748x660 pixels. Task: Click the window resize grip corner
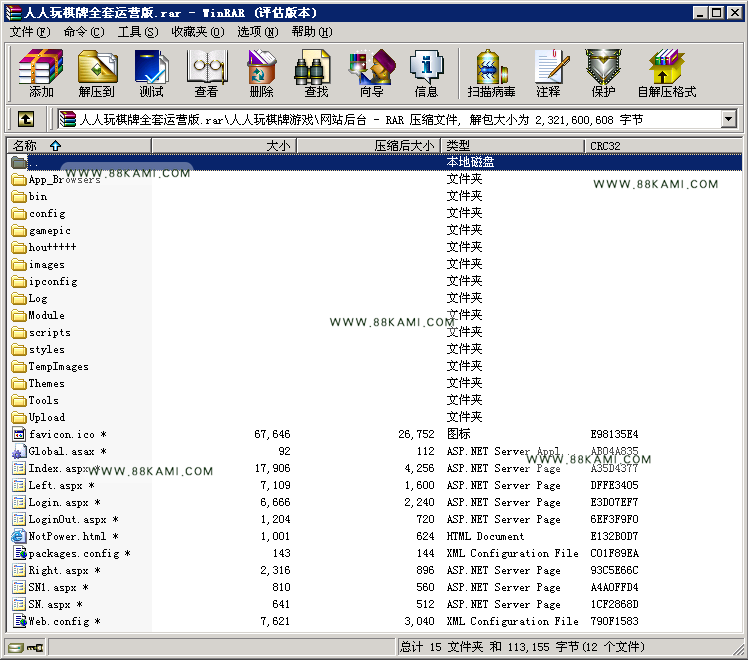tap(738, 650)
